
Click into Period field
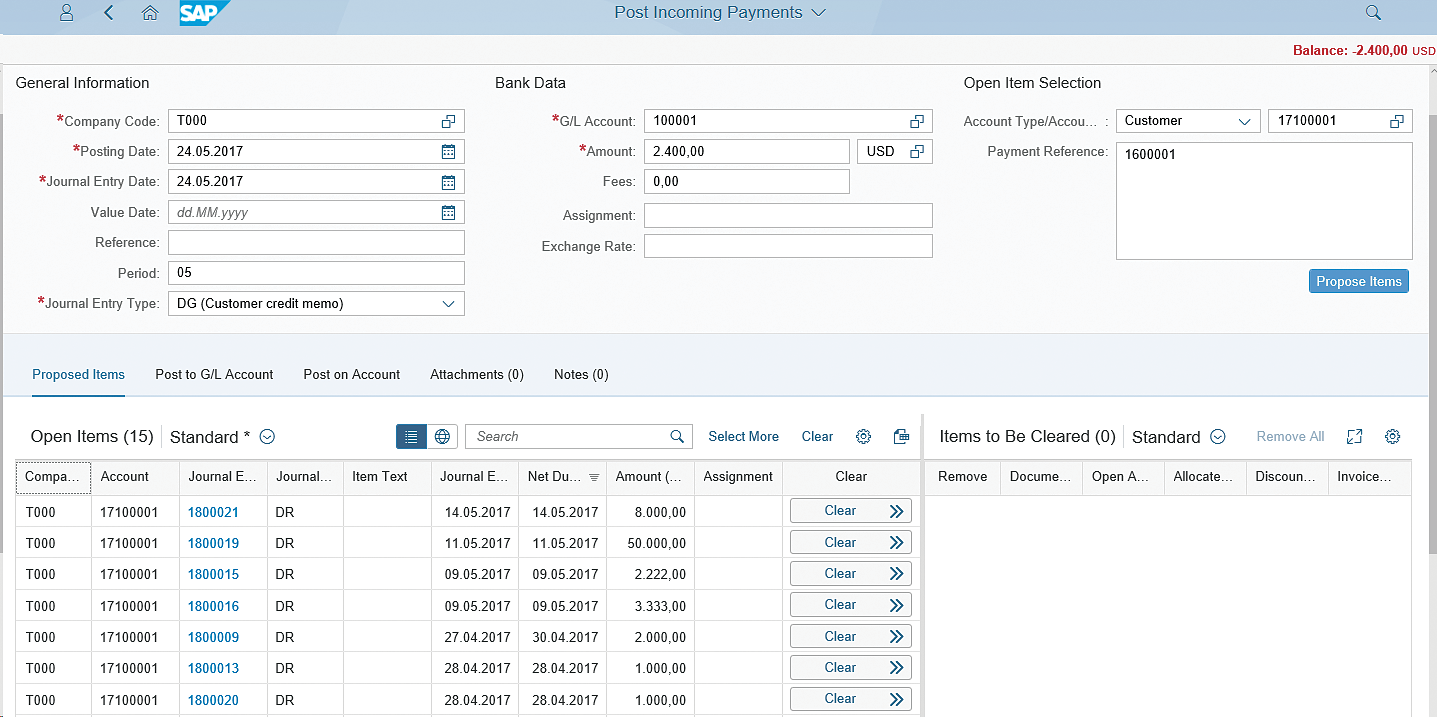click(316, 273)
